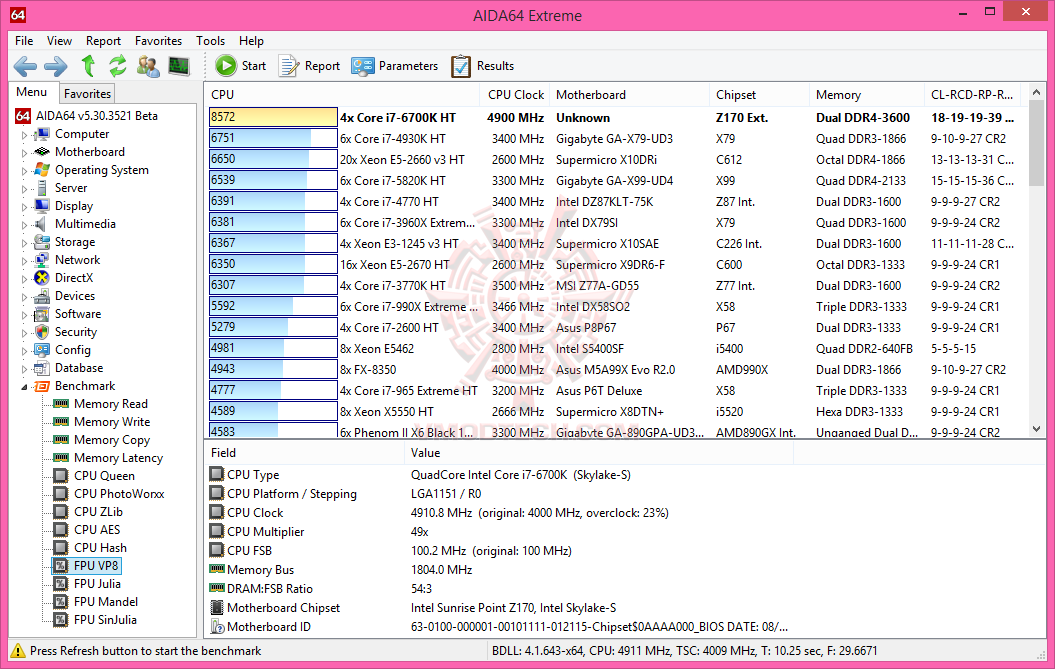
Task: Open the system monitor graph icon
Action: tap(179, 66)
